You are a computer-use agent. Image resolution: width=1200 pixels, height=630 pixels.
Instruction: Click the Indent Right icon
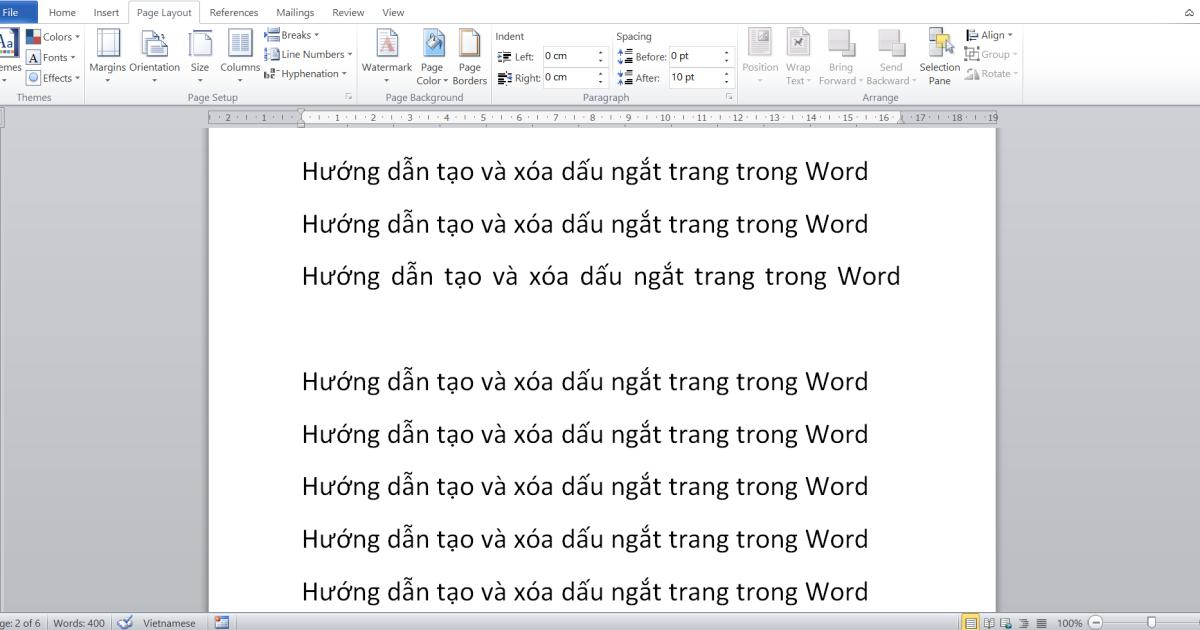click(x=503, y=77)
